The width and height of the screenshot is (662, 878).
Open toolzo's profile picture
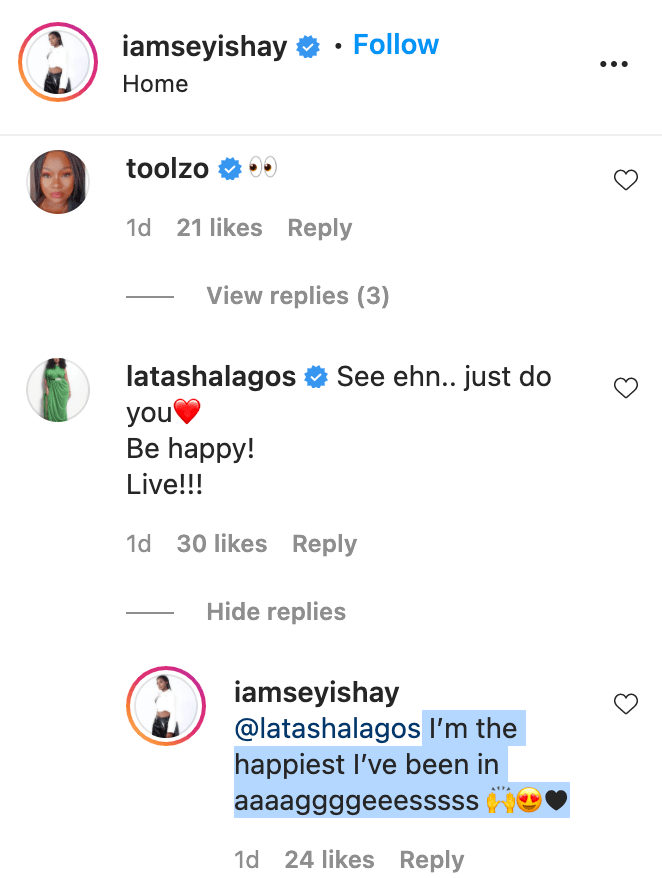pos(58,183)
